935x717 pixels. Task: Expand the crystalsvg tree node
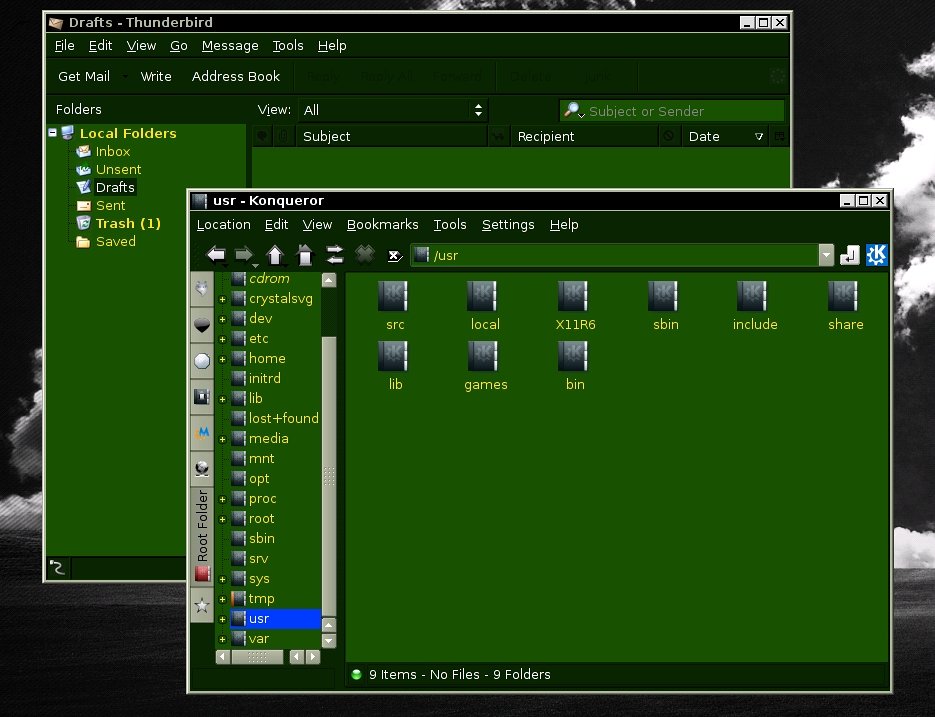tap(222, 299)
